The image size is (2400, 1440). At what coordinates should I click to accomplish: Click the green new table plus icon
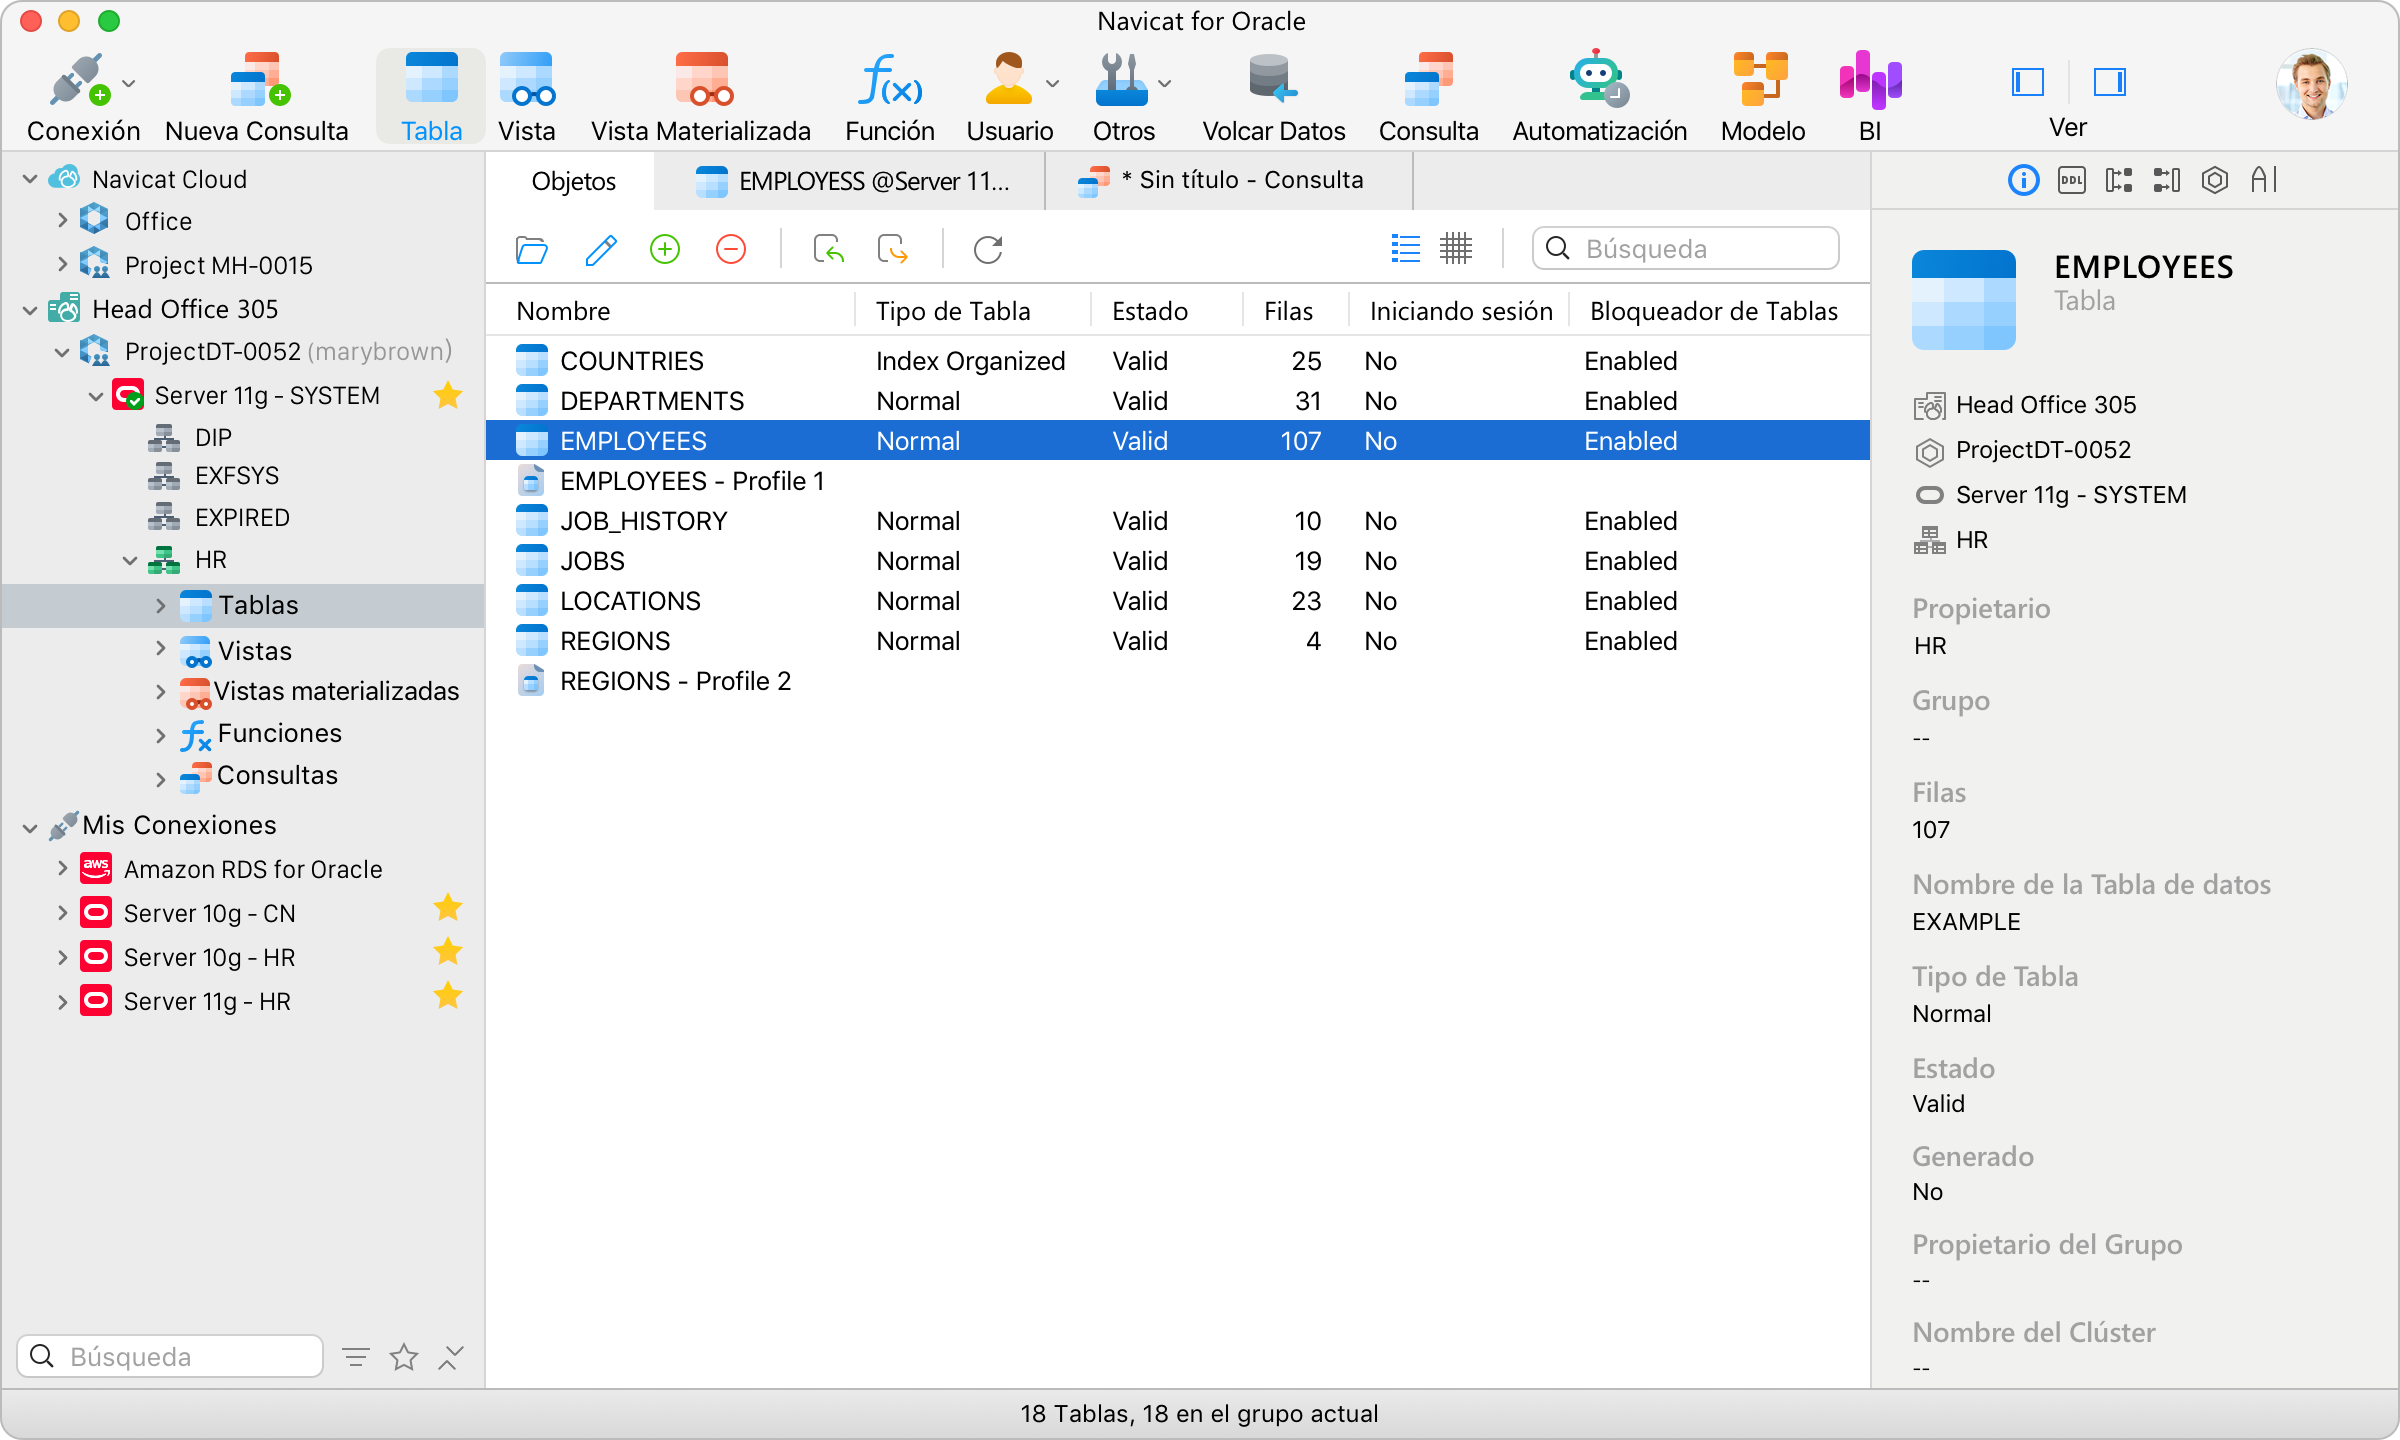(665, 249)
